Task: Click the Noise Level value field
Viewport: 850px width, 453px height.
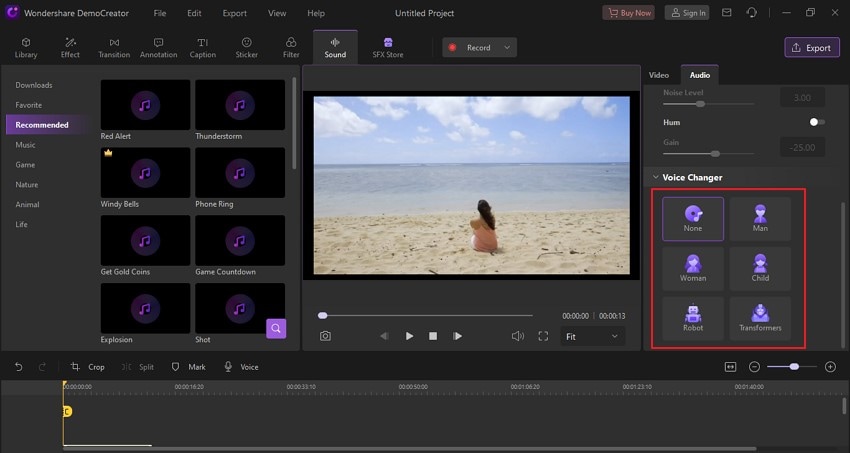Action: click(x=802, y=98)
